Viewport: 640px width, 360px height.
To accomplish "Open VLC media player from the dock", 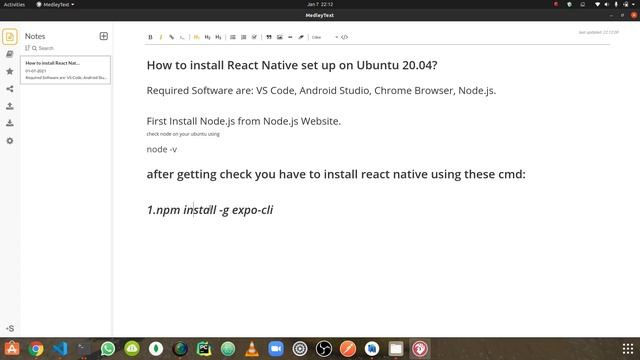I will [252, 349].
